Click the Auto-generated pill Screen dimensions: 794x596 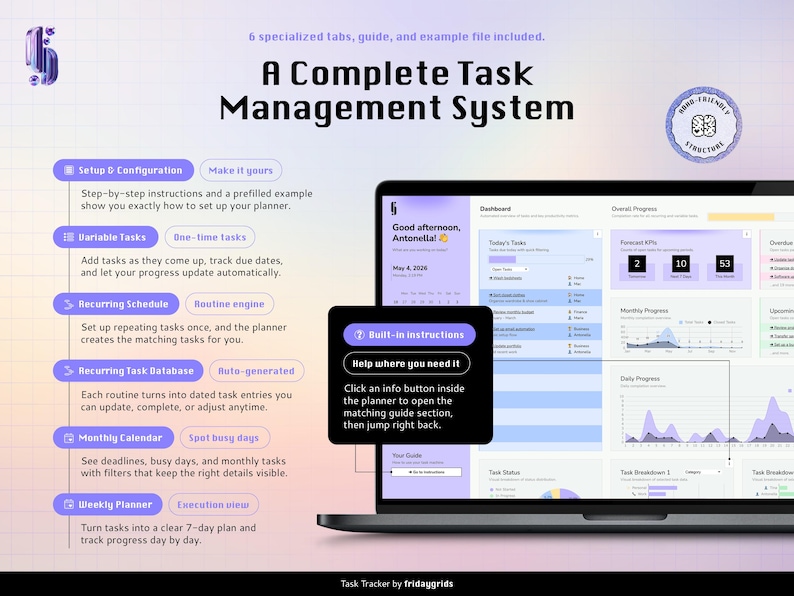tap(256, 371)
